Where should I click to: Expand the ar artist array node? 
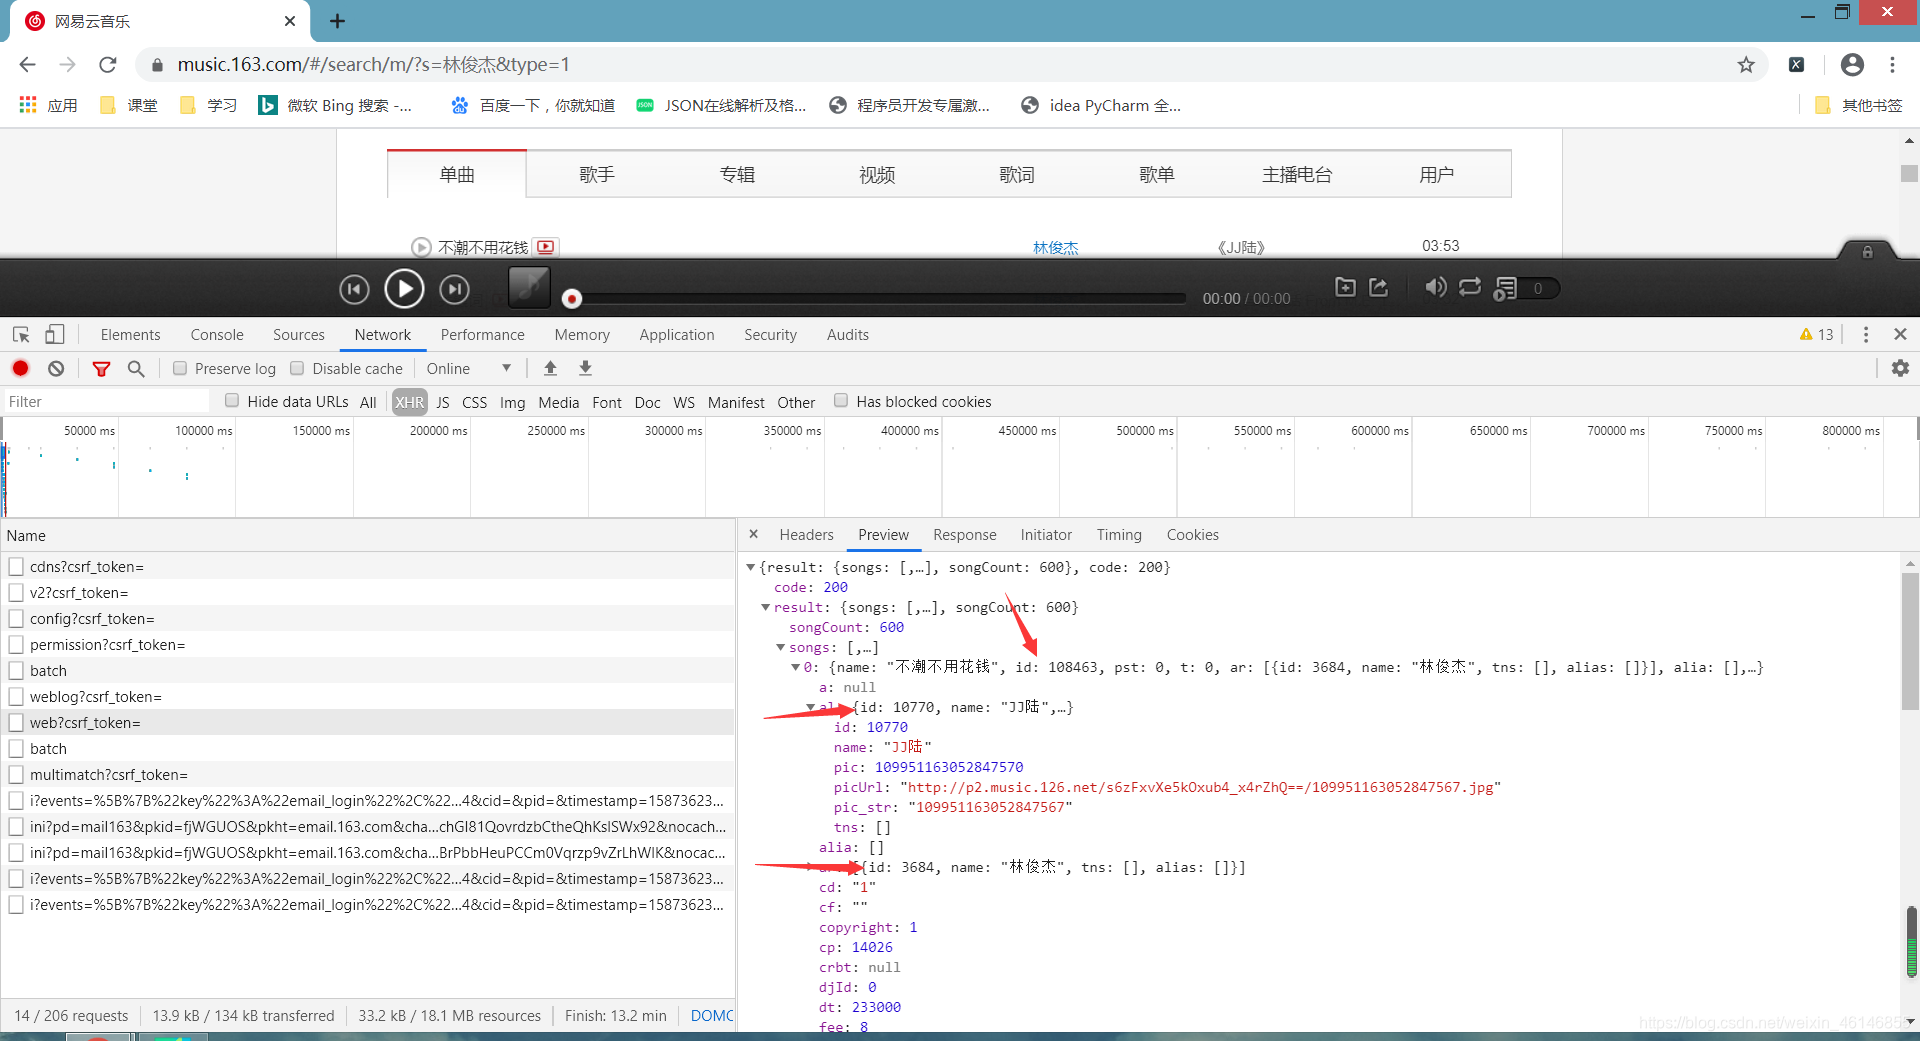(x=810, y=867)
